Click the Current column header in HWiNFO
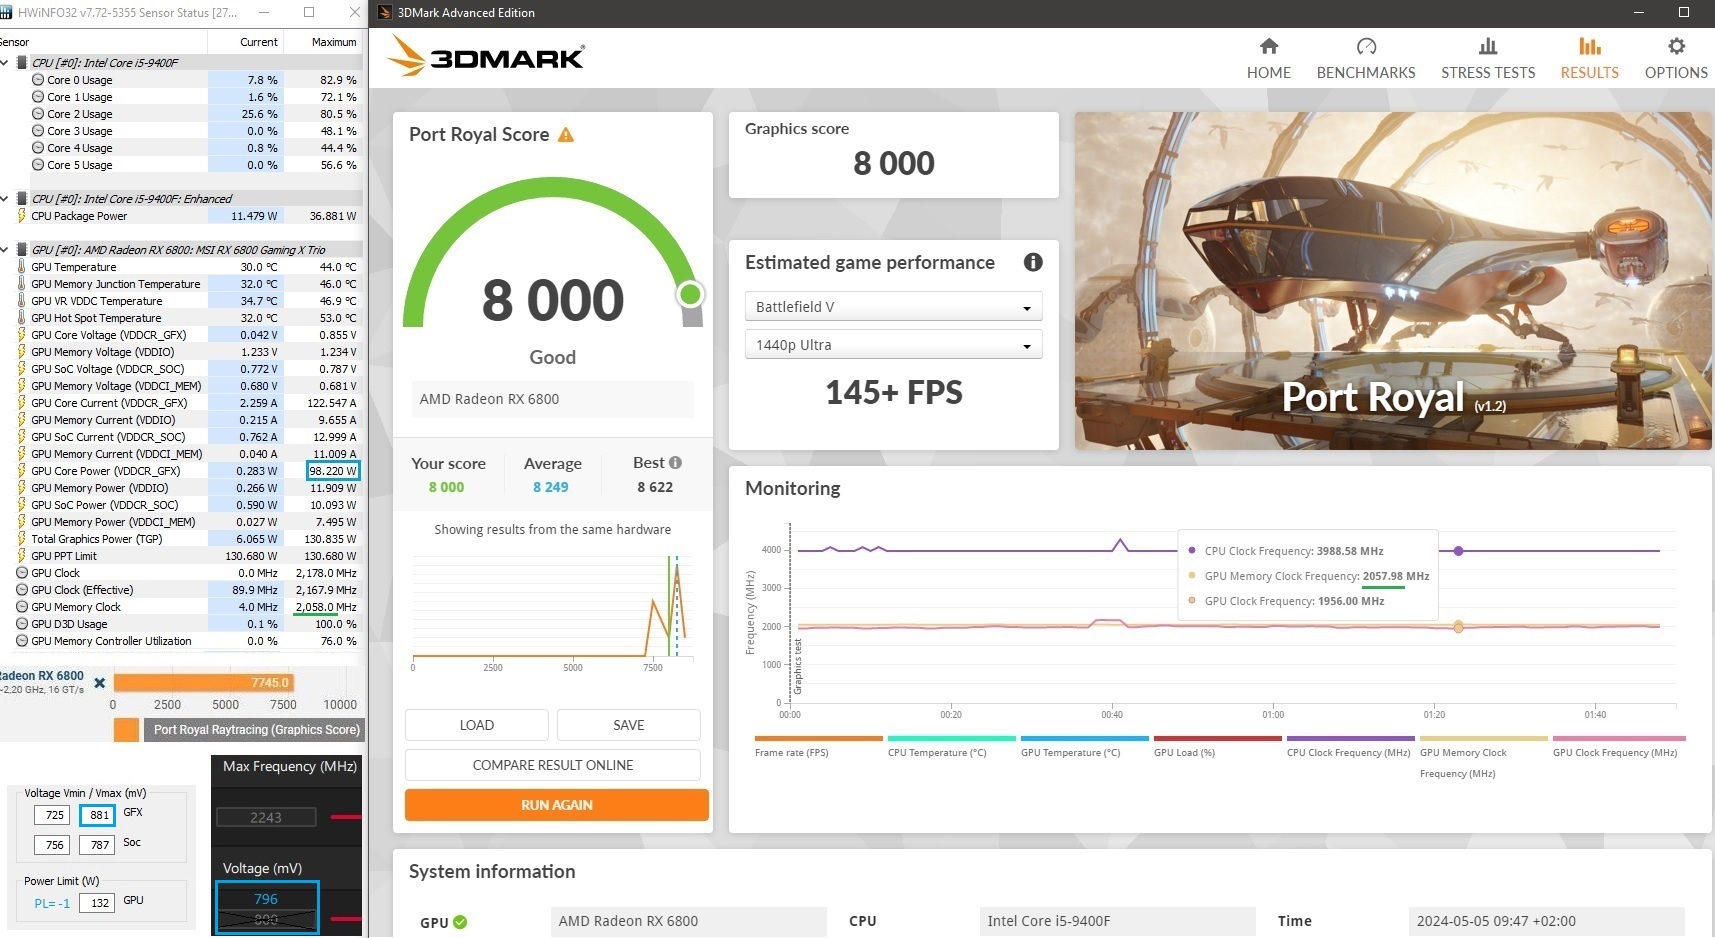The height and width of the screenshot is (938, 1715). [246, 42]
